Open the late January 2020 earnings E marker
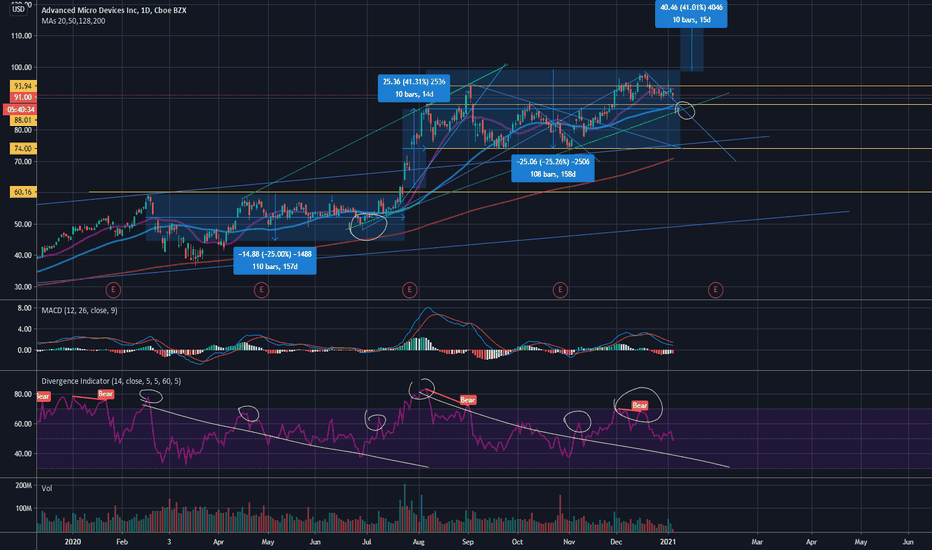Image resolution: width=932 pixels, height=550 pixels. [x=113, y=290]
